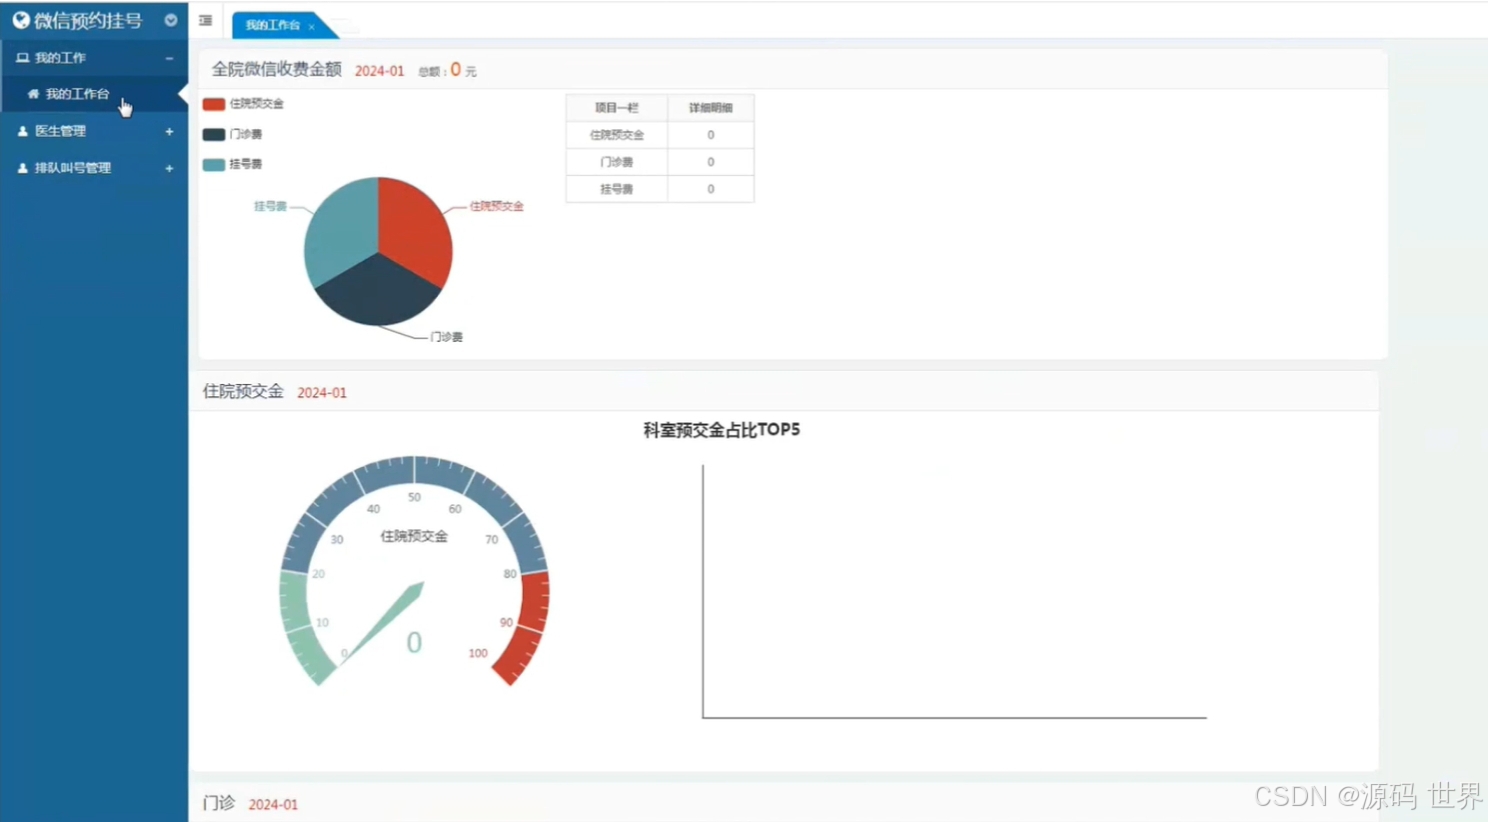This screenshot has height=822, width=1488.
Task: Open the 医生管理 sidebar menu
Action: tap(94, 131)
